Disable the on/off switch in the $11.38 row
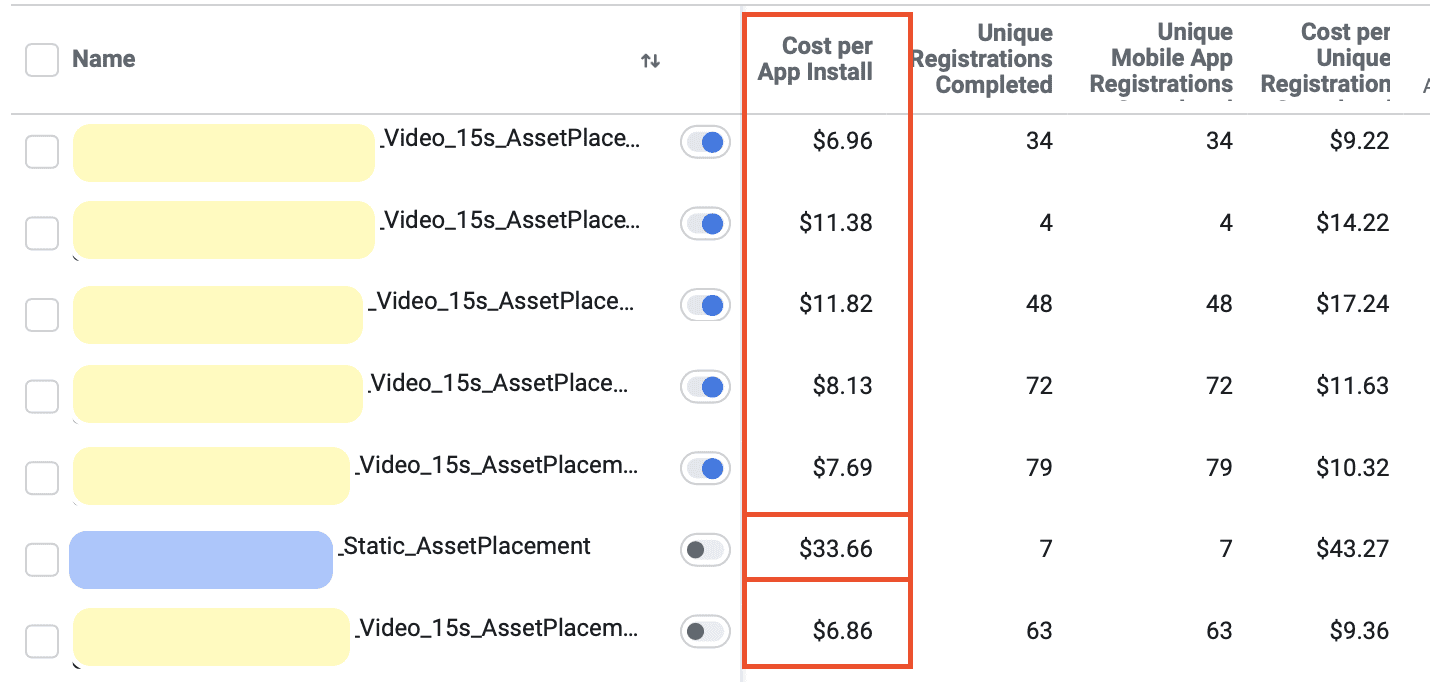The width and height of the screenshot is (1430, 682). tap(705, 224)
